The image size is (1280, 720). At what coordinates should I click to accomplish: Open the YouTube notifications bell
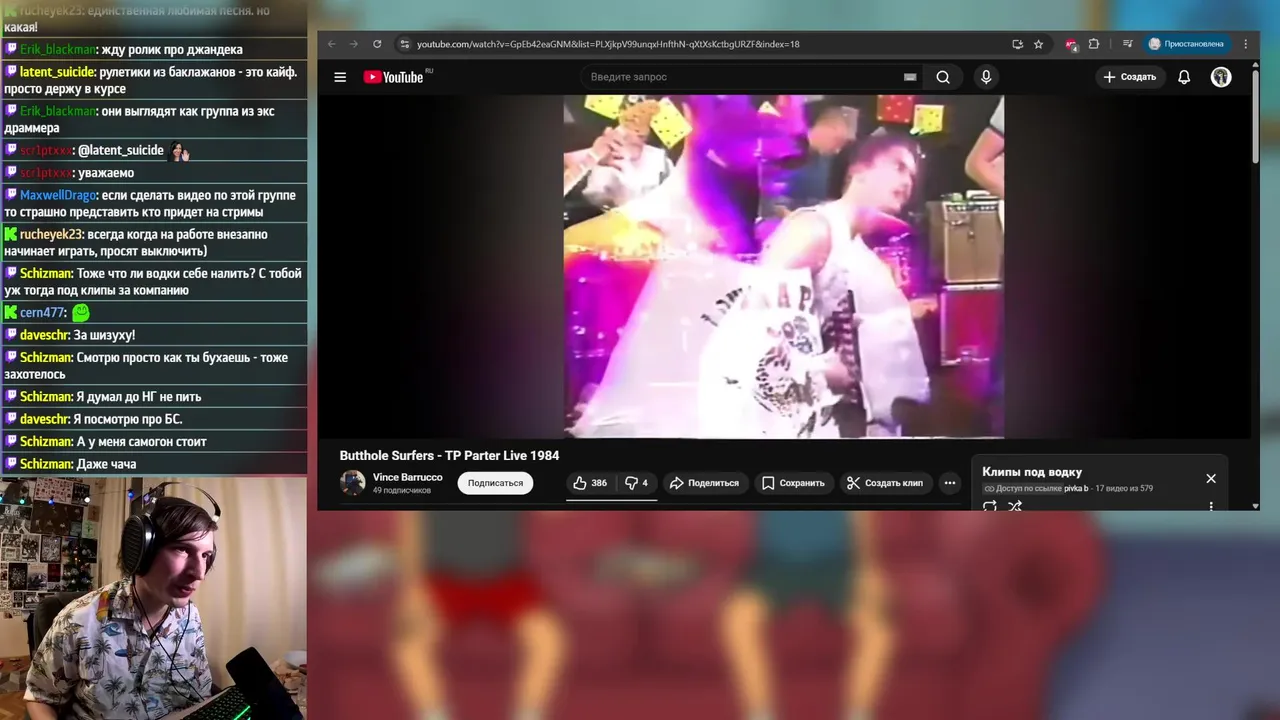[1184, 77]
